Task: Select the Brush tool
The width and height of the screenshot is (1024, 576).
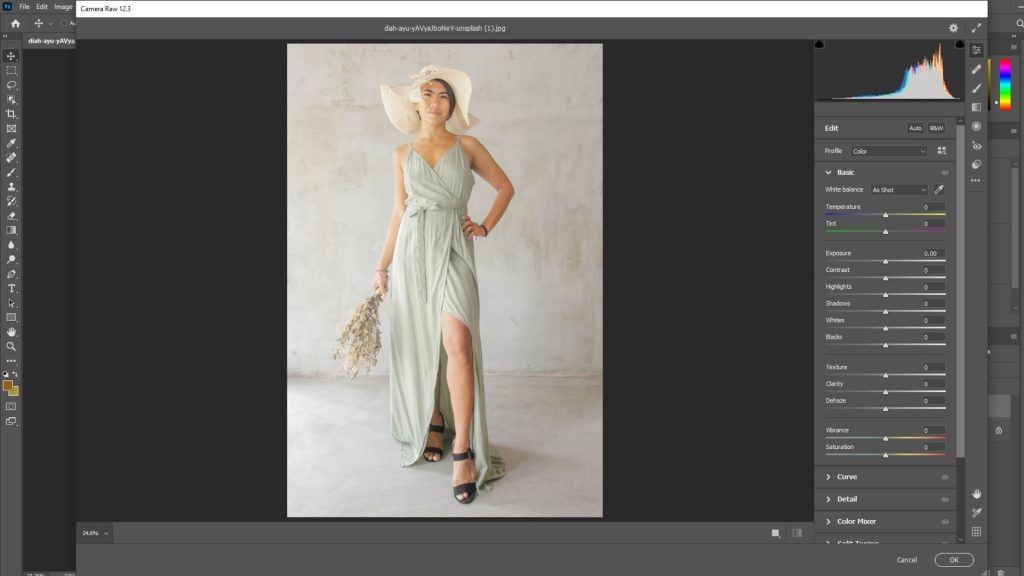Action: 11,172
